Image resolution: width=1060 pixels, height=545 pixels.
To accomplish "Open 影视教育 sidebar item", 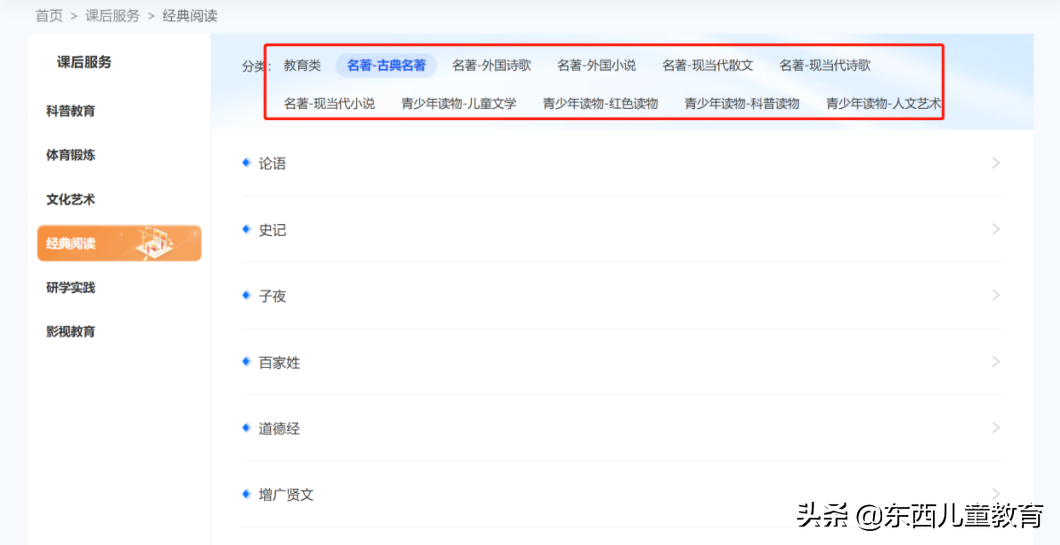I will click(70, 332).
